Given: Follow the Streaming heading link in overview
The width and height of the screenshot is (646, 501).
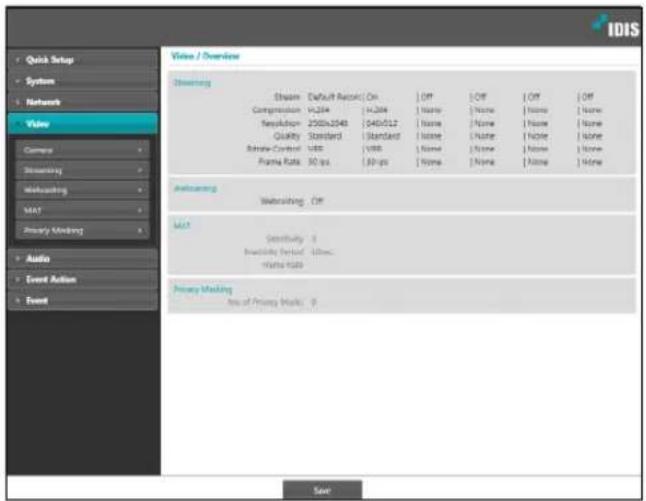Looking at the screenshot, I should [x=192, y=83].
